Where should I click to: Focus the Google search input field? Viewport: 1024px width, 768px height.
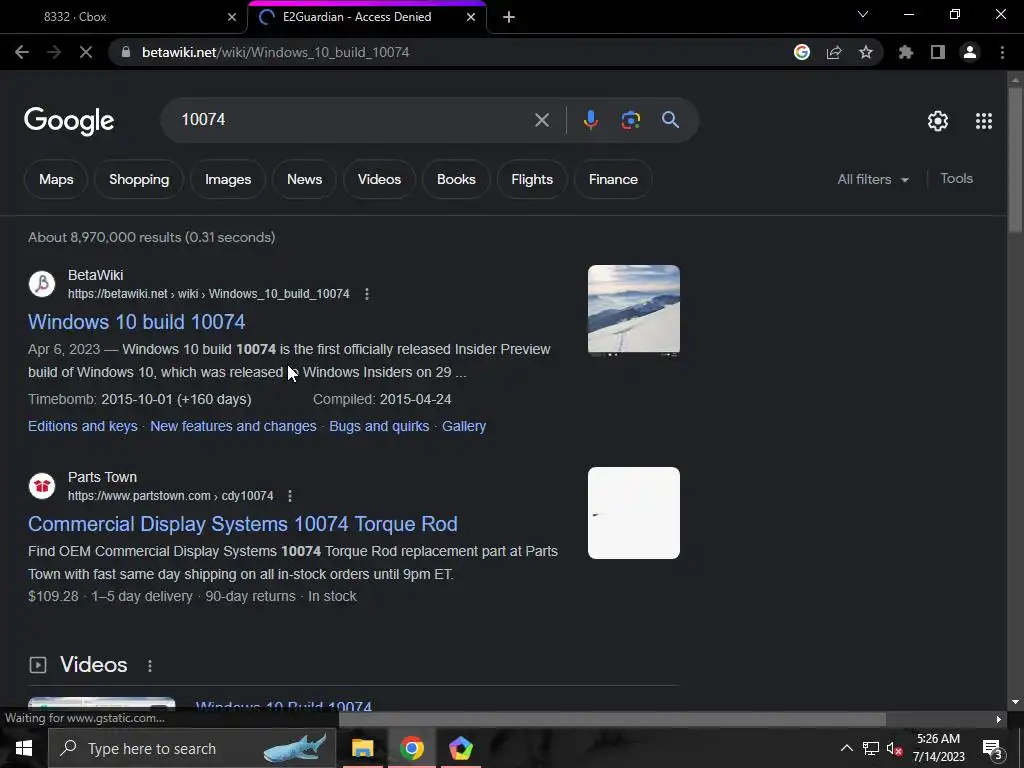pos(353,120)
